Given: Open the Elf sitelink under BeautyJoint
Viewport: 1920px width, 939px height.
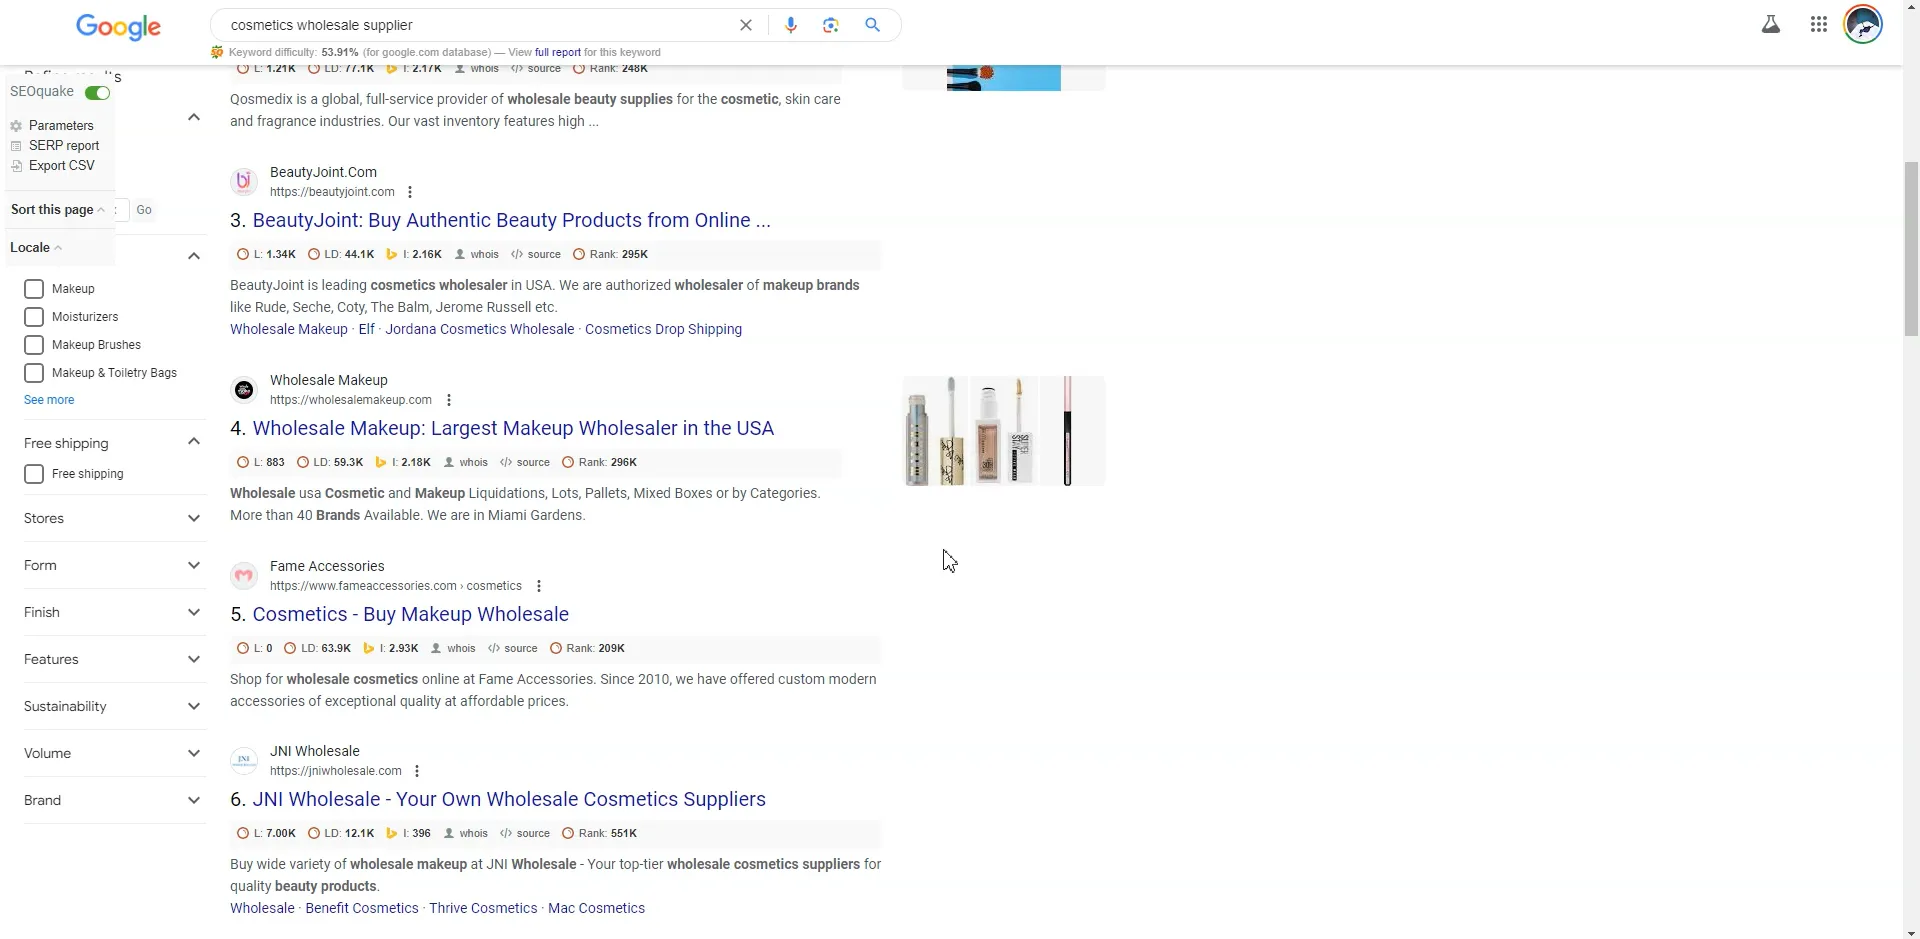Looking at the screenshot, I should (366, 329).
